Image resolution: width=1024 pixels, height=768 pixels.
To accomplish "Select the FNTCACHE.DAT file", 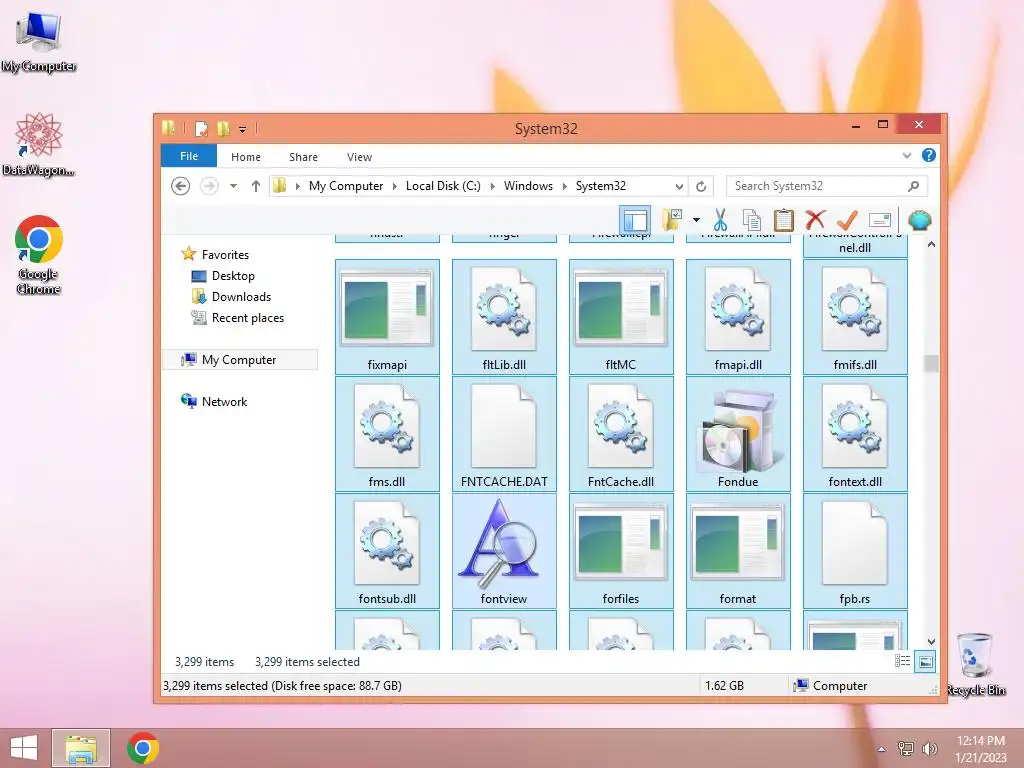I will pos(504,434).
